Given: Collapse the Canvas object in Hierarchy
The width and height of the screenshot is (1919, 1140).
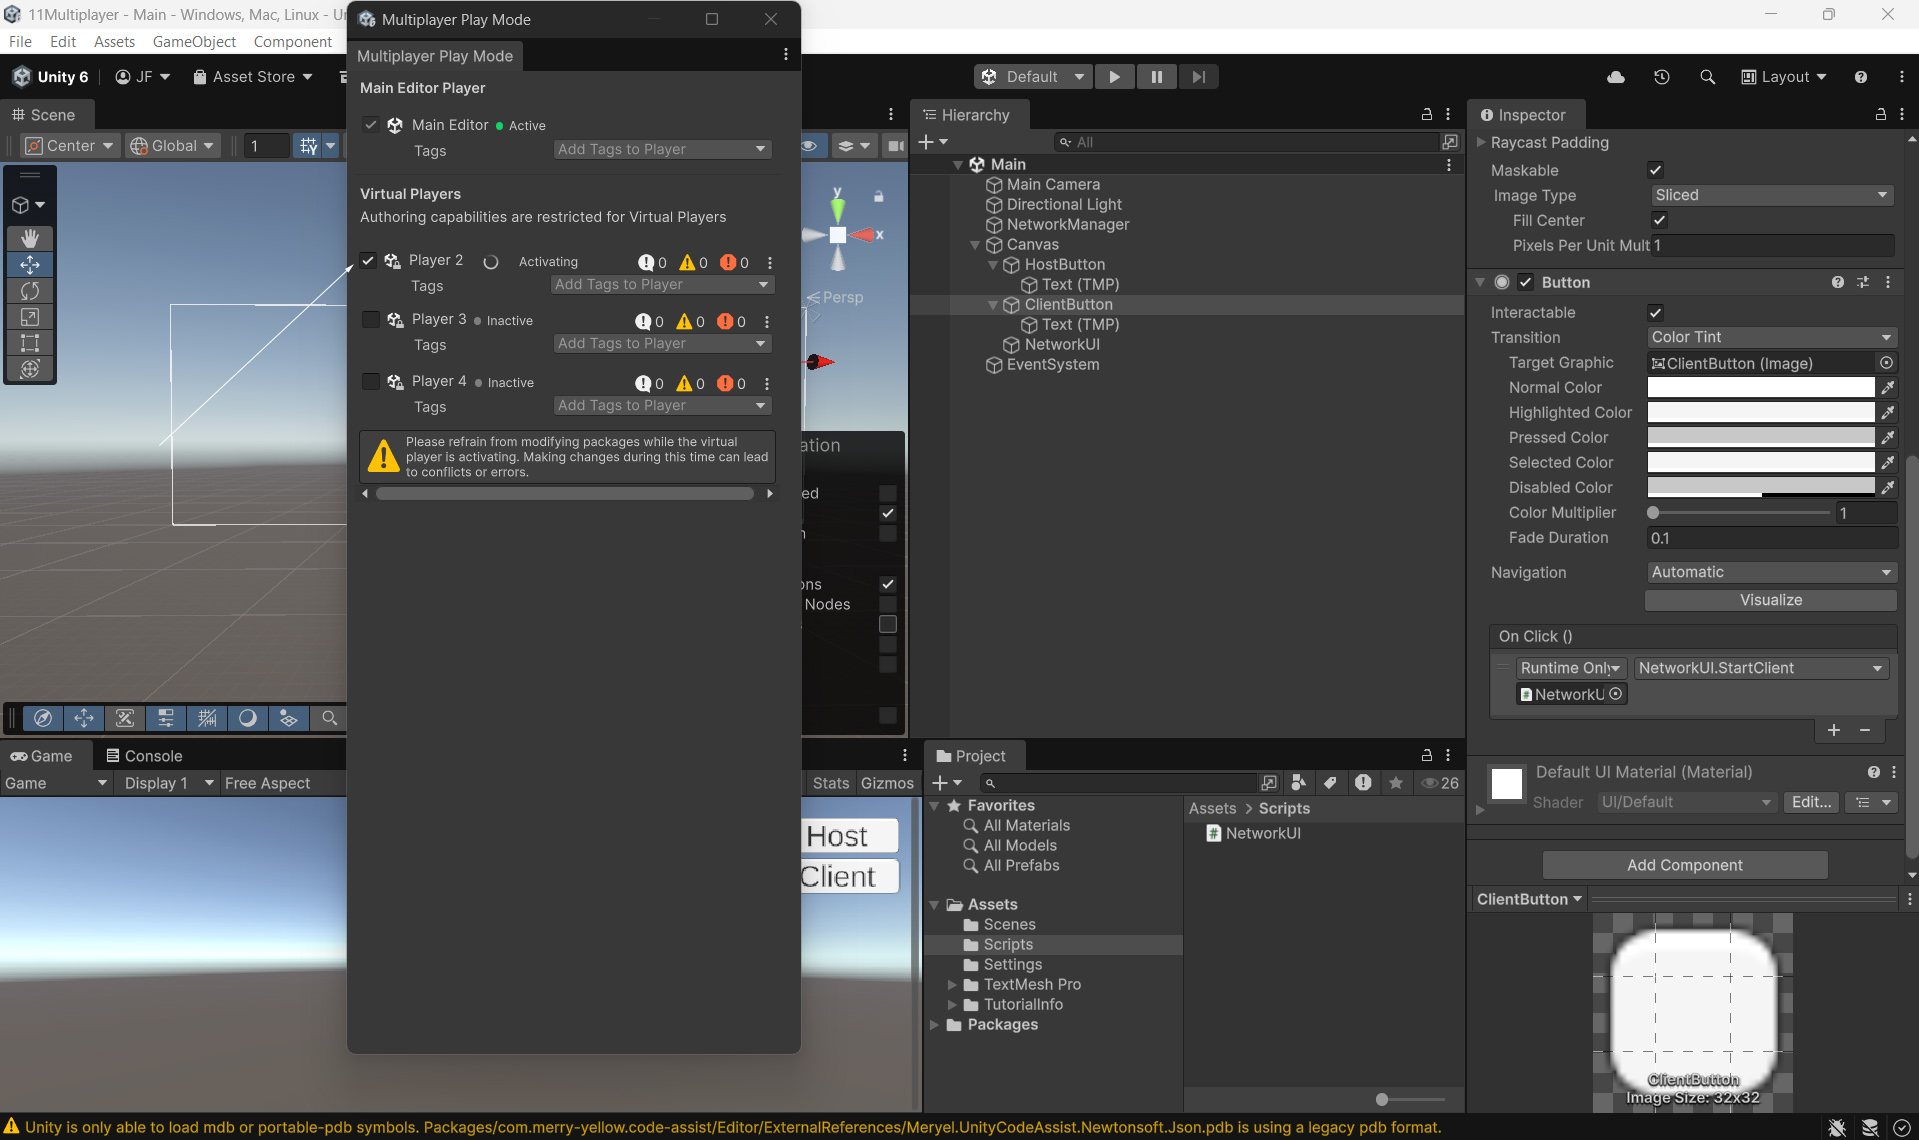Looking at the screenshot, I should tap(975, 245).
